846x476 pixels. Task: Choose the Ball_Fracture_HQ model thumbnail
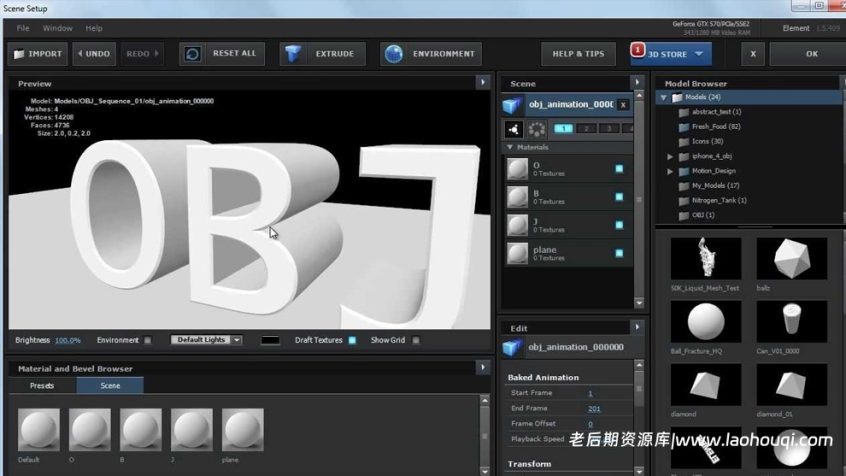click(x=706, y=322)
